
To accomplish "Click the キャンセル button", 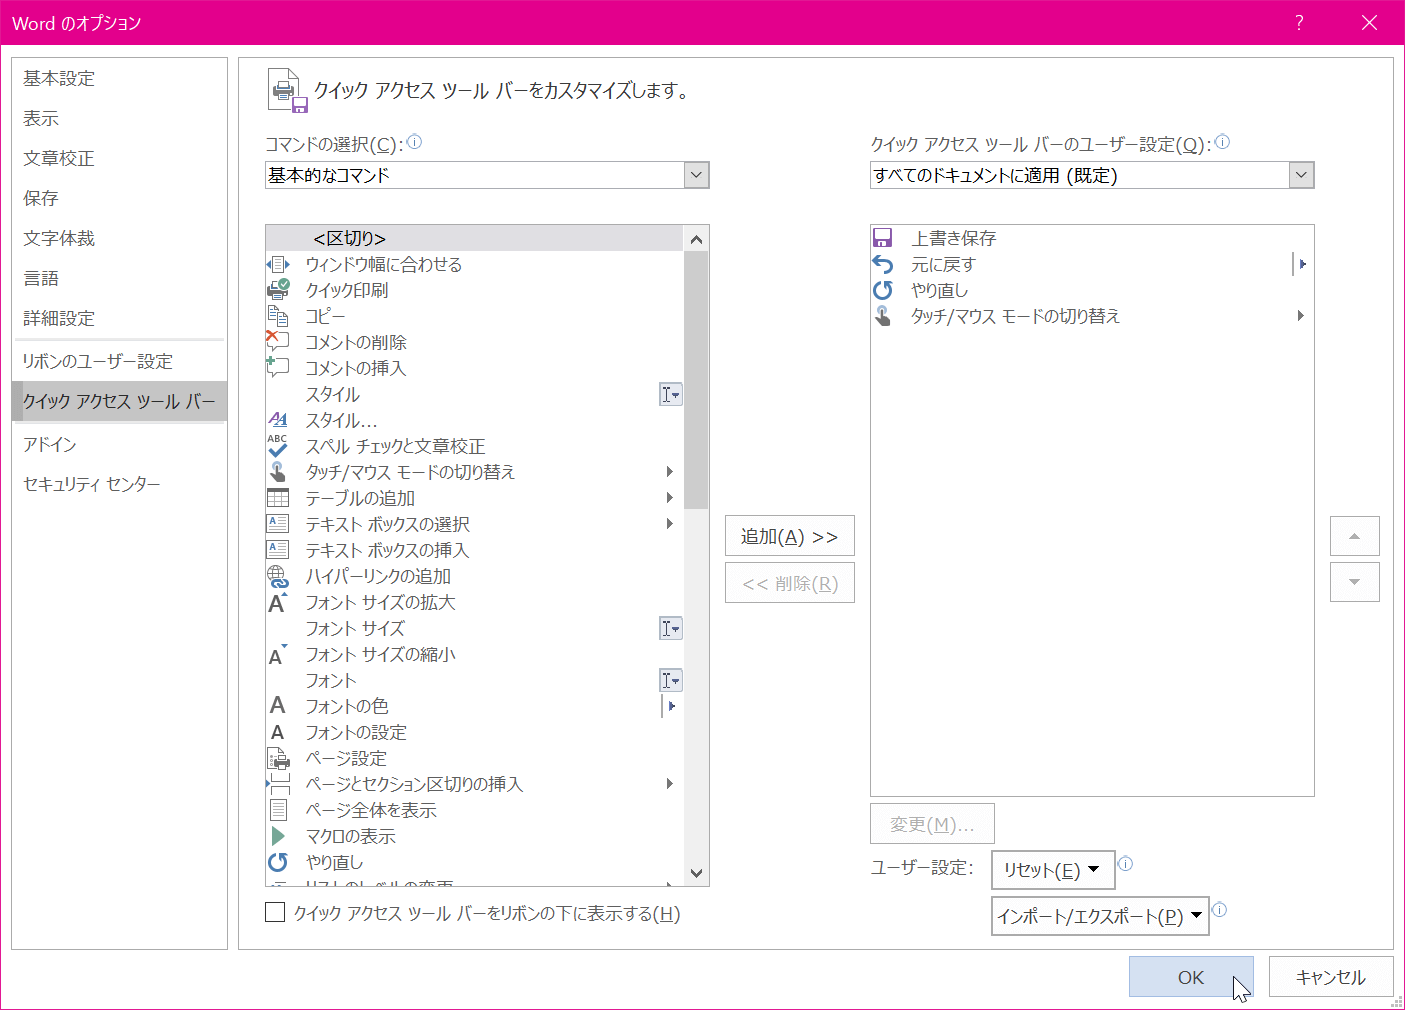I will [1331, 977].
